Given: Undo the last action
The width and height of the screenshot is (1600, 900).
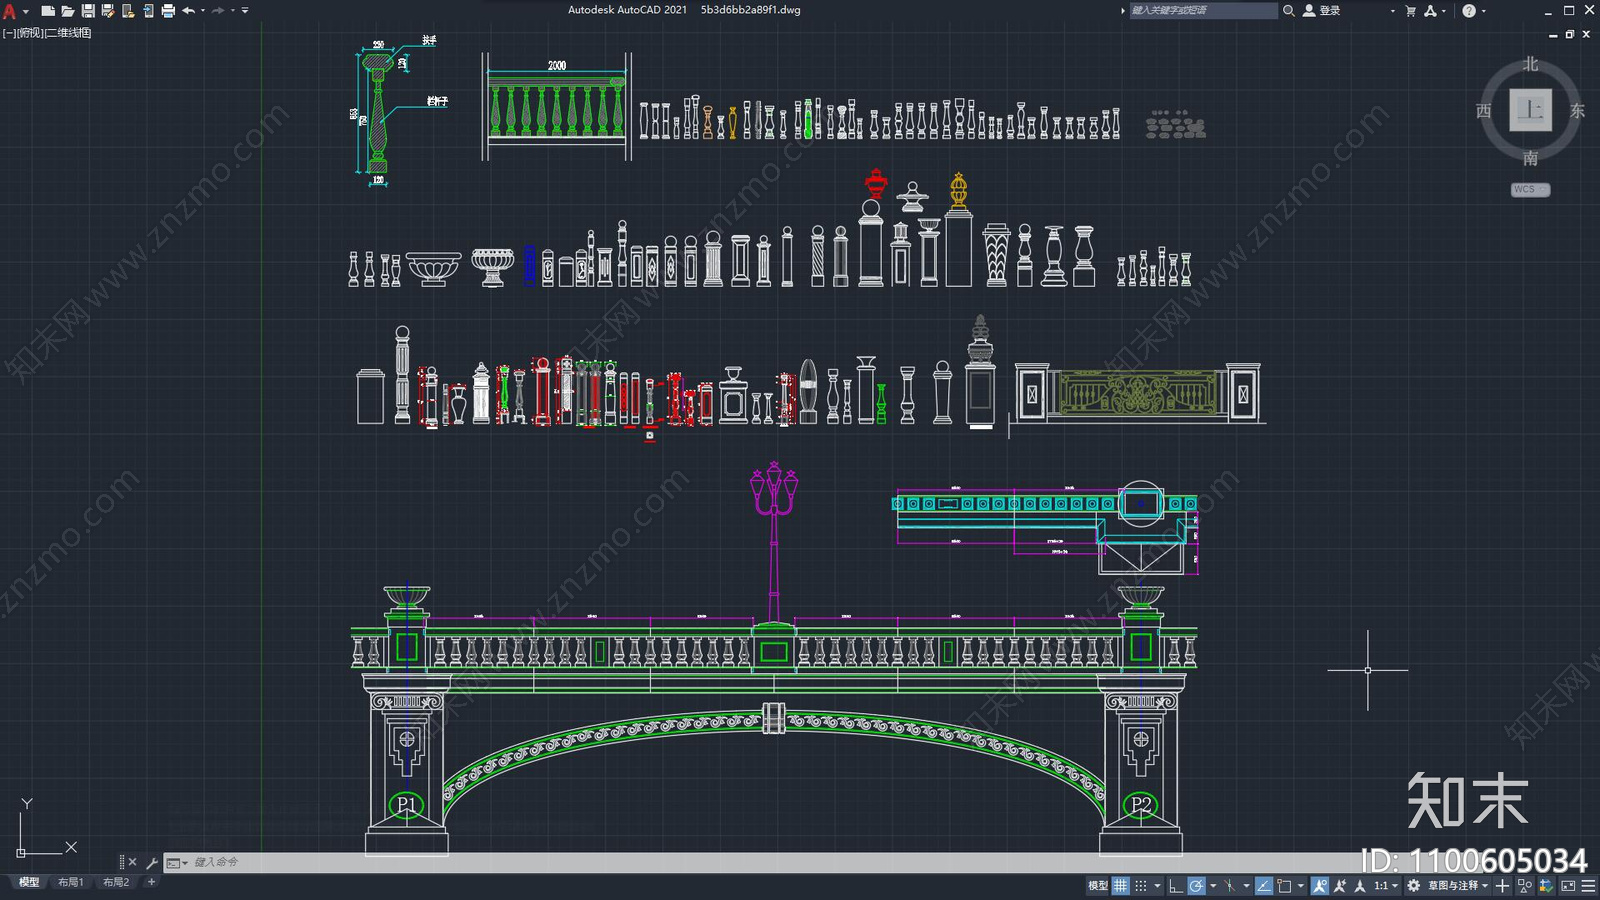Looking at the screenshot, I should (188, 11).
